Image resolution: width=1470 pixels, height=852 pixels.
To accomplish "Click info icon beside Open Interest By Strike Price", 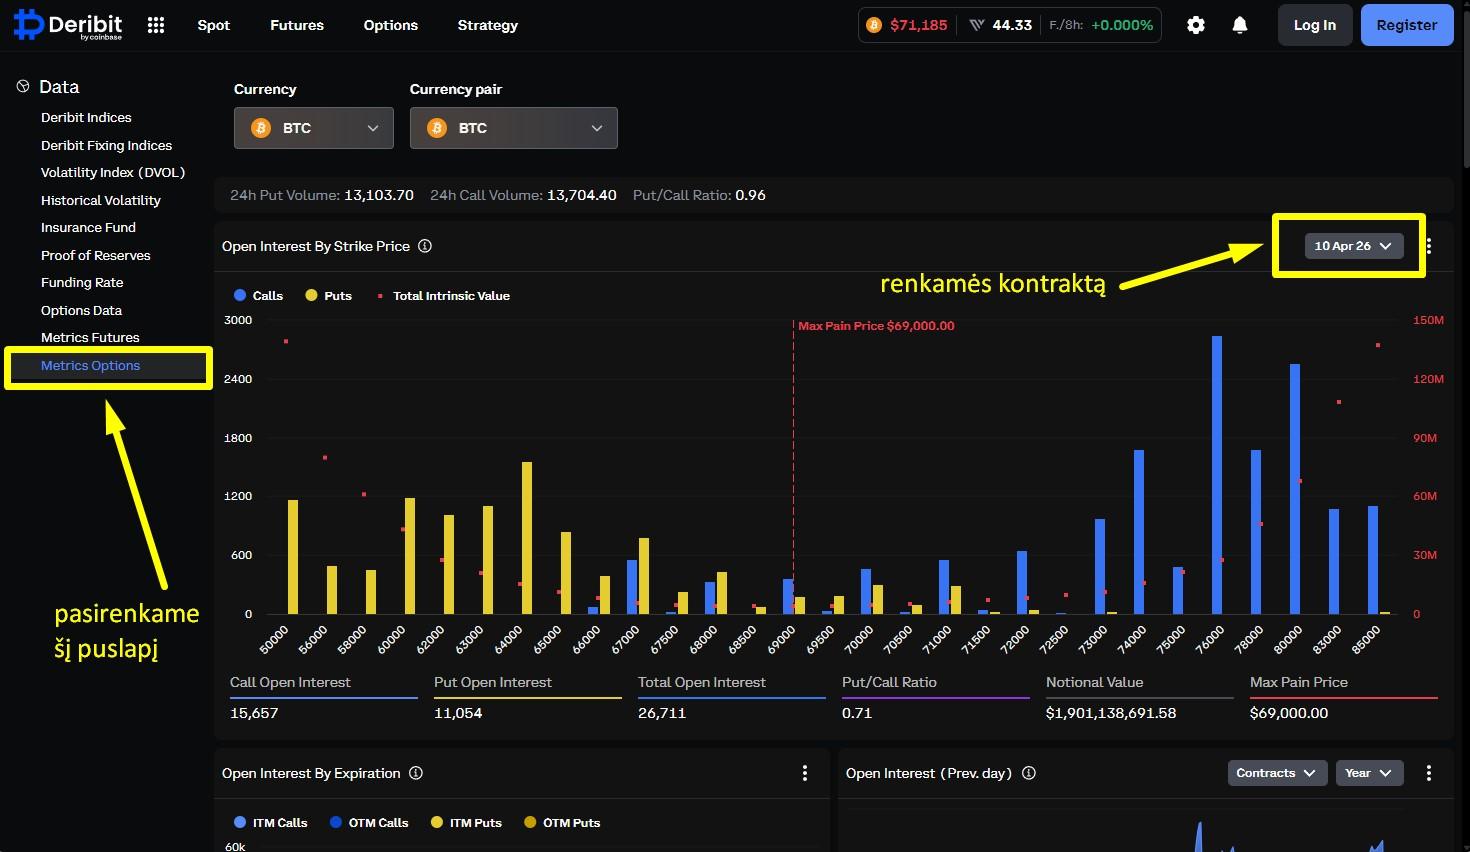I will coord(425,246).
